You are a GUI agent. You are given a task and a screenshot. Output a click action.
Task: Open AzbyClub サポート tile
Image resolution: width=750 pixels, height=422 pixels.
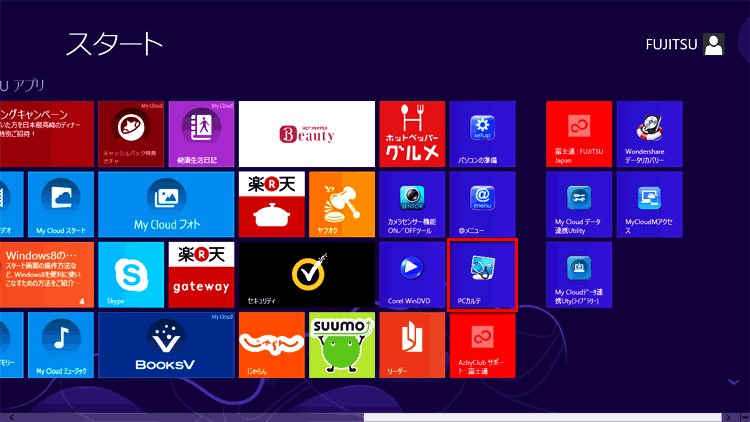482,345
